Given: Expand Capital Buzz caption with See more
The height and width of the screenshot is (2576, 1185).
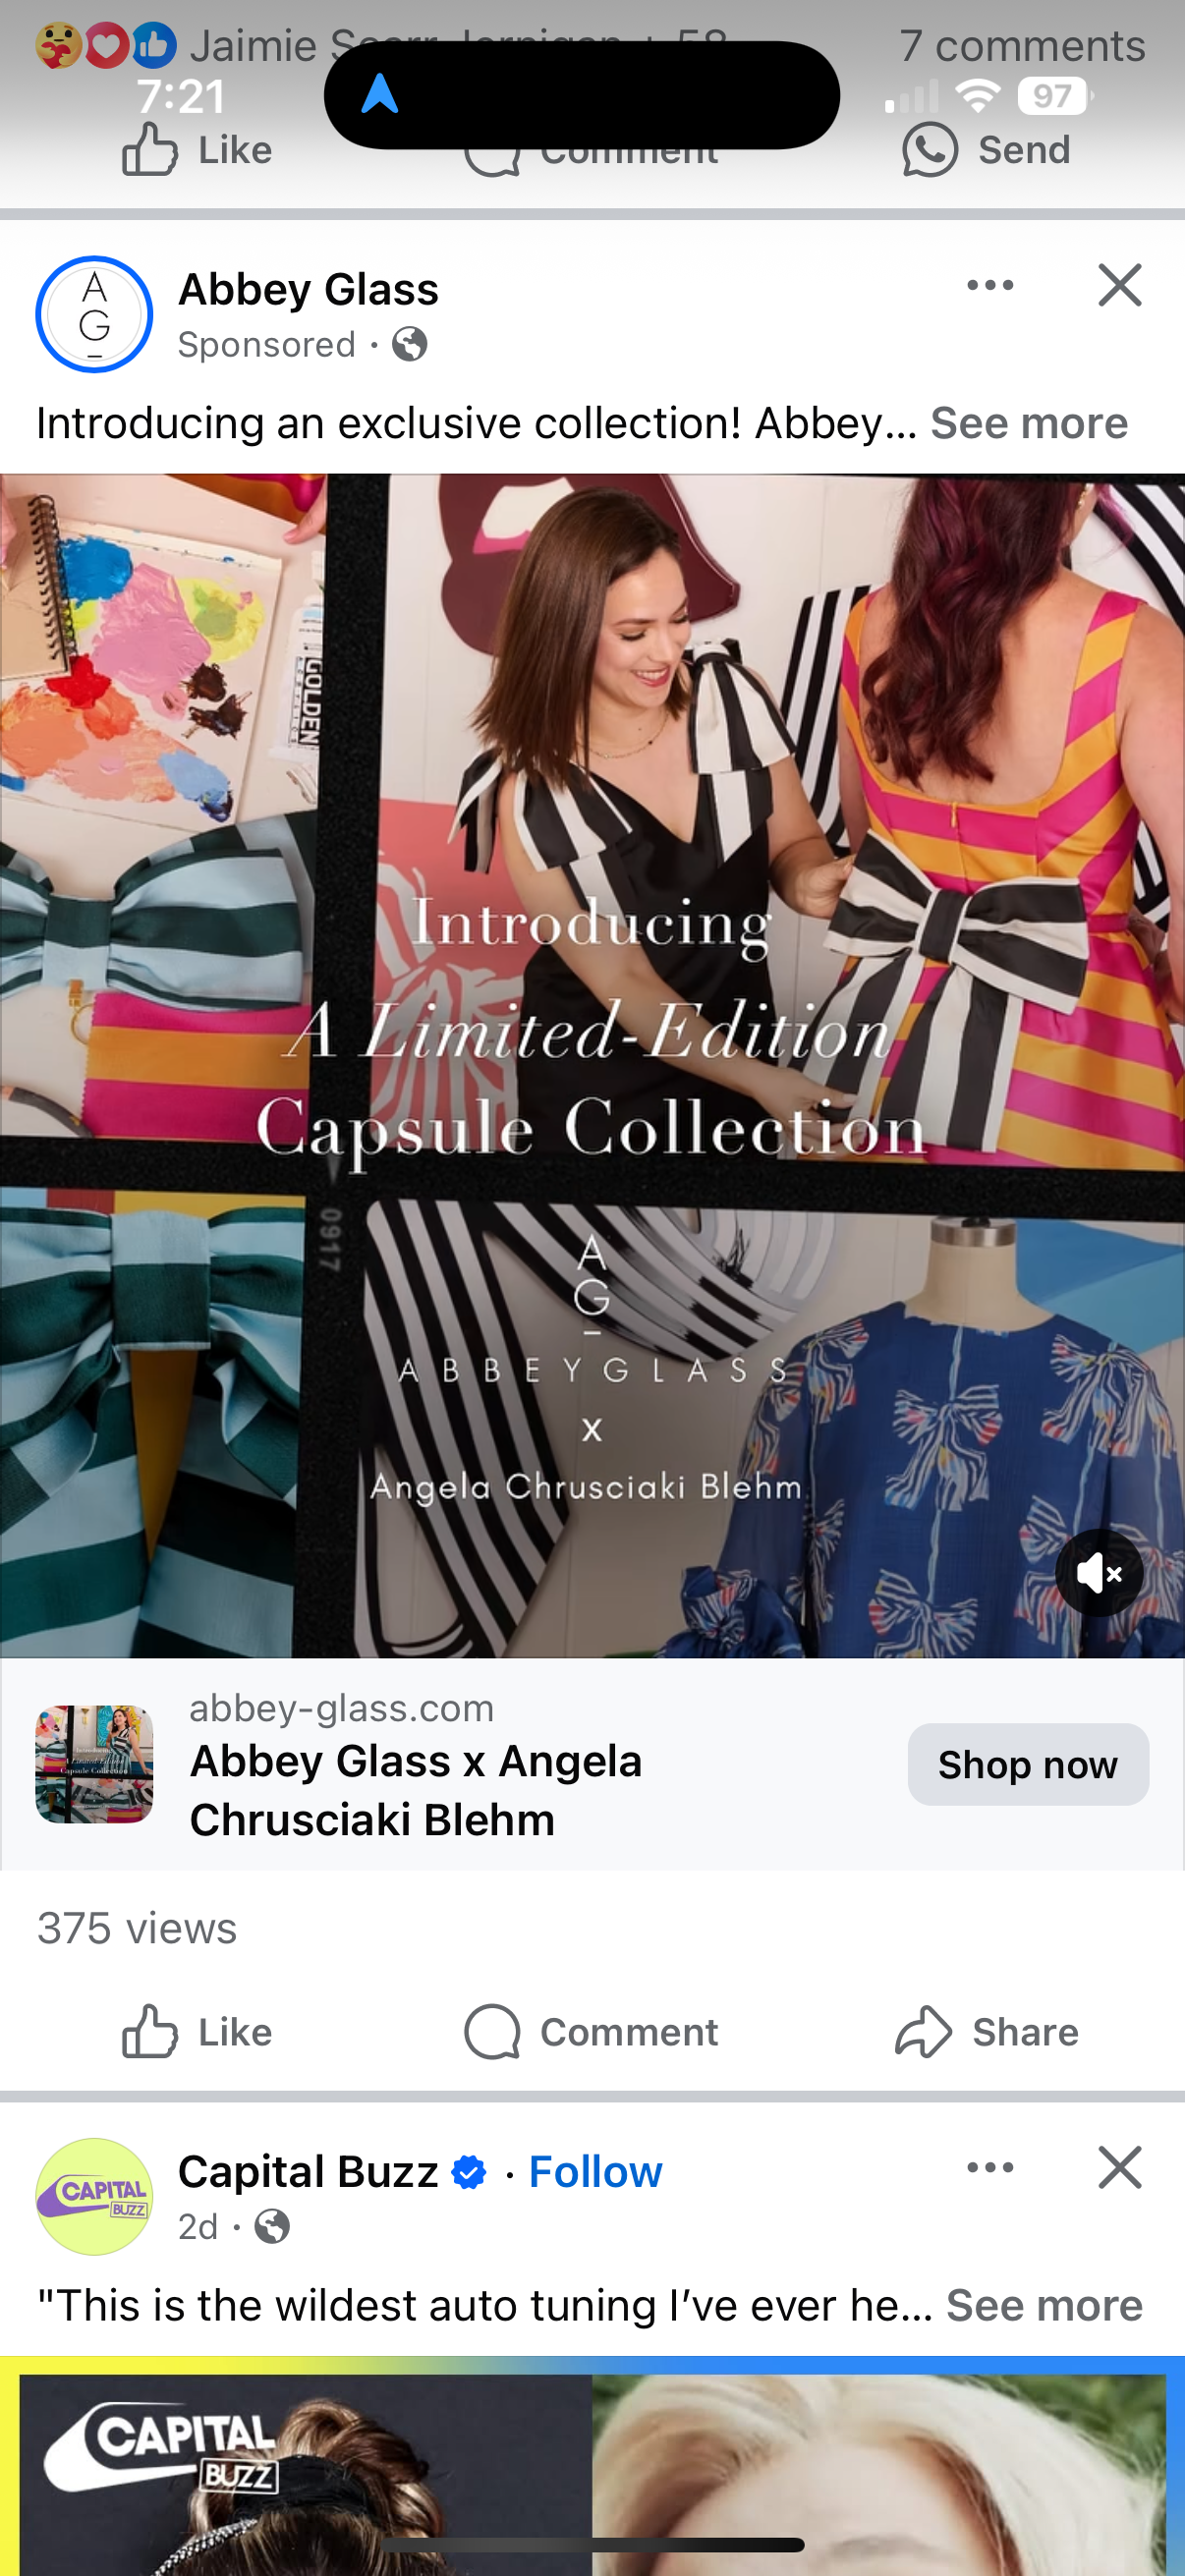Looking at the screenshot, I should 1044,2305.
